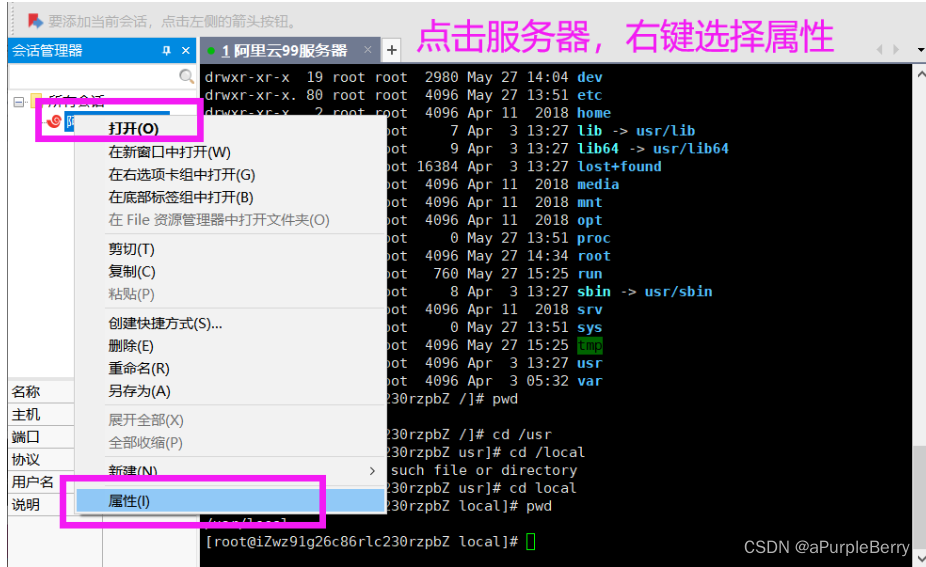
Task: Click the bookmark arrow icon in the address bar
Action: (35, 21)
